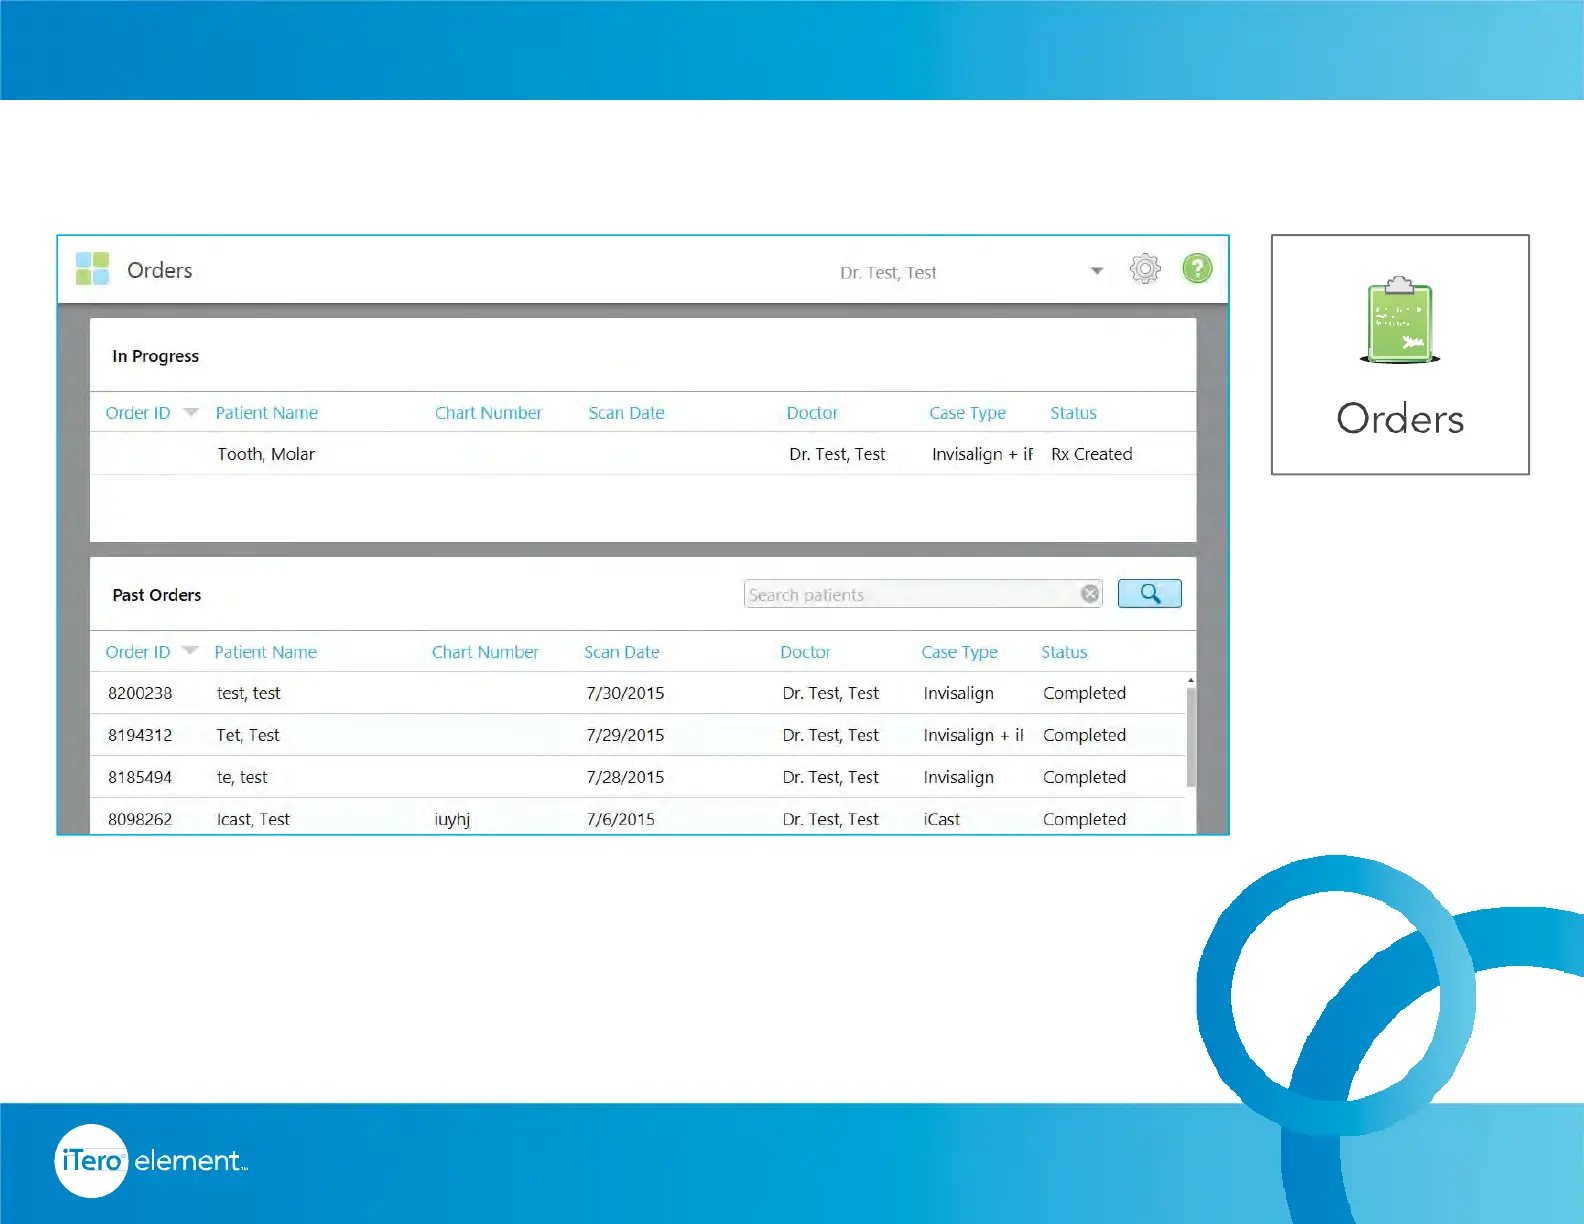Sort Past Orders by Scan Date
This screenshot has width=1584, height=1224.
tap(622, 652)
